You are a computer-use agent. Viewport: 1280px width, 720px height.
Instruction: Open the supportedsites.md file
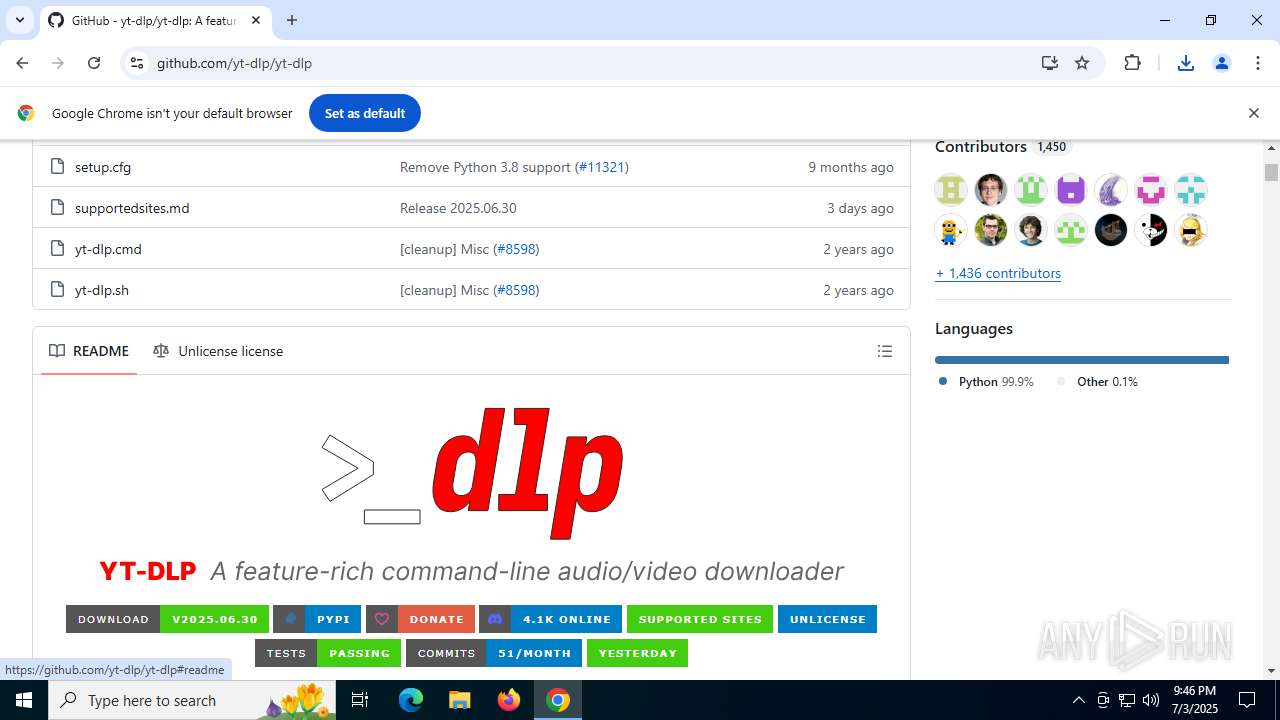[132, 208]
